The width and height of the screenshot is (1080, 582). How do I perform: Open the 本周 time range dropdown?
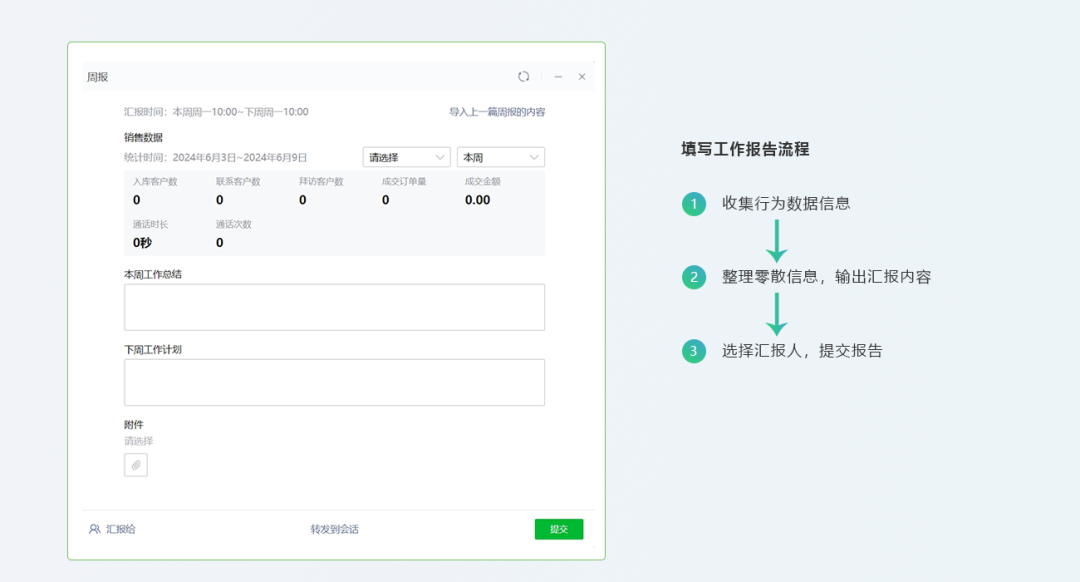click(x=500, y=157)
